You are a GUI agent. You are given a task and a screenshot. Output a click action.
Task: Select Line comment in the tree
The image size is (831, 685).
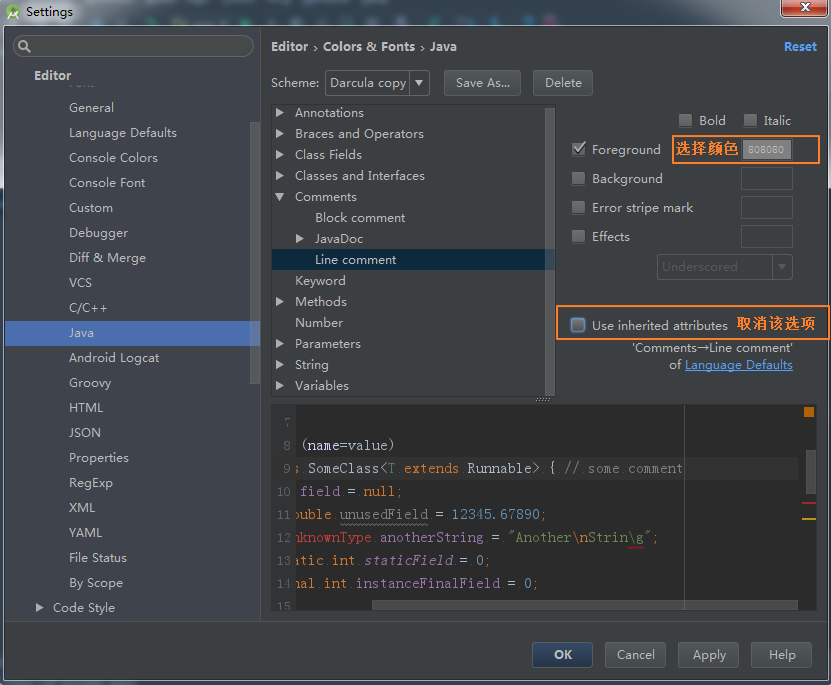tap(355, 260)
